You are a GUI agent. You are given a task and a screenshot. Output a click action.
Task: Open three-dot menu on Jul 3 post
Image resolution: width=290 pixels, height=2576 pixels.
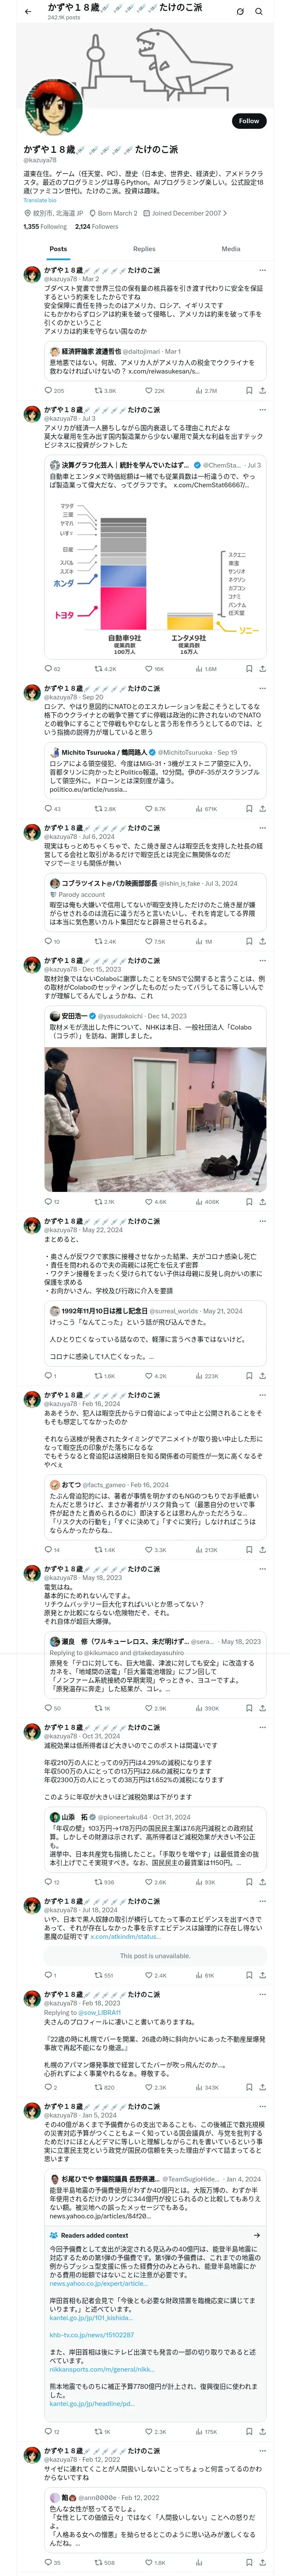262,410
